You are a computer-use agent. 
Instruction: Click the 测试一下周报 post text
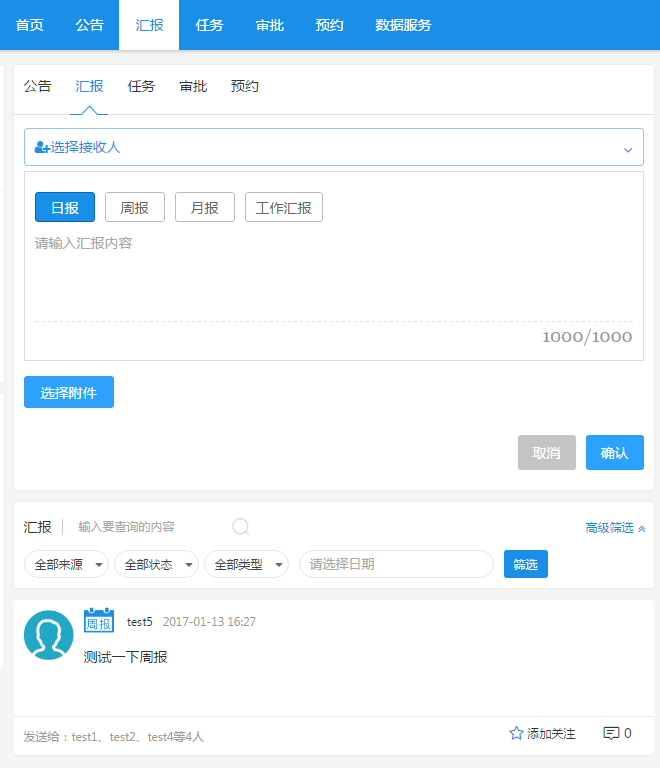click(x=126, y=657)
